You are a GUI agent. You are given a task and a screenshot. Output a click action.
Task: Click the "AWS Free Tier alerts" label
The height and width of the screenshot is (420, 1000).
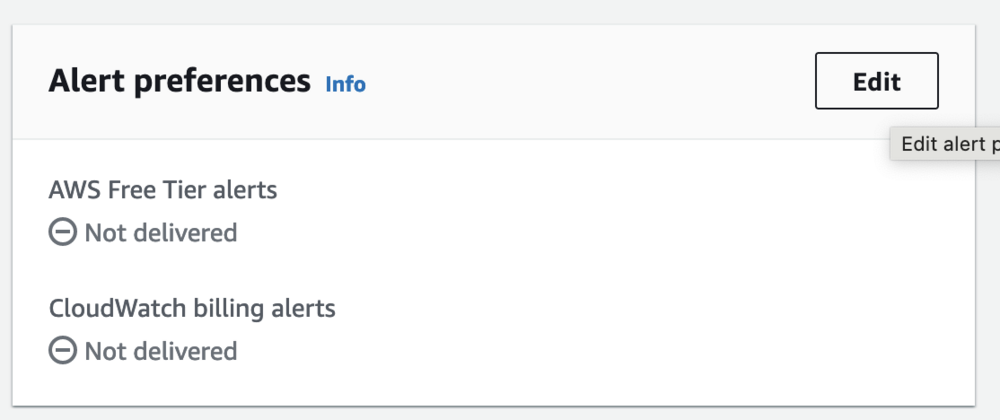tap(162, 189)
